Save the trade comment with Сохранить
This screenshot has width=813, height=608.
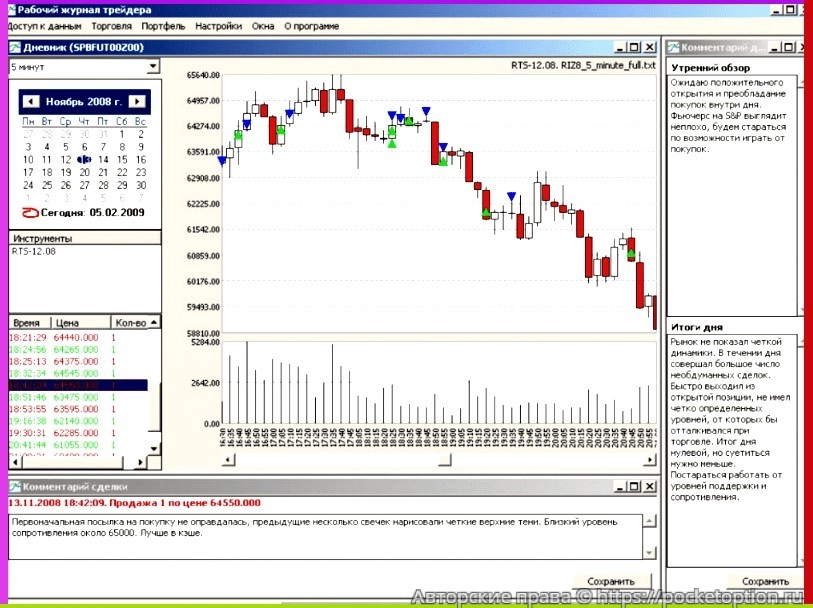[610, 581]
